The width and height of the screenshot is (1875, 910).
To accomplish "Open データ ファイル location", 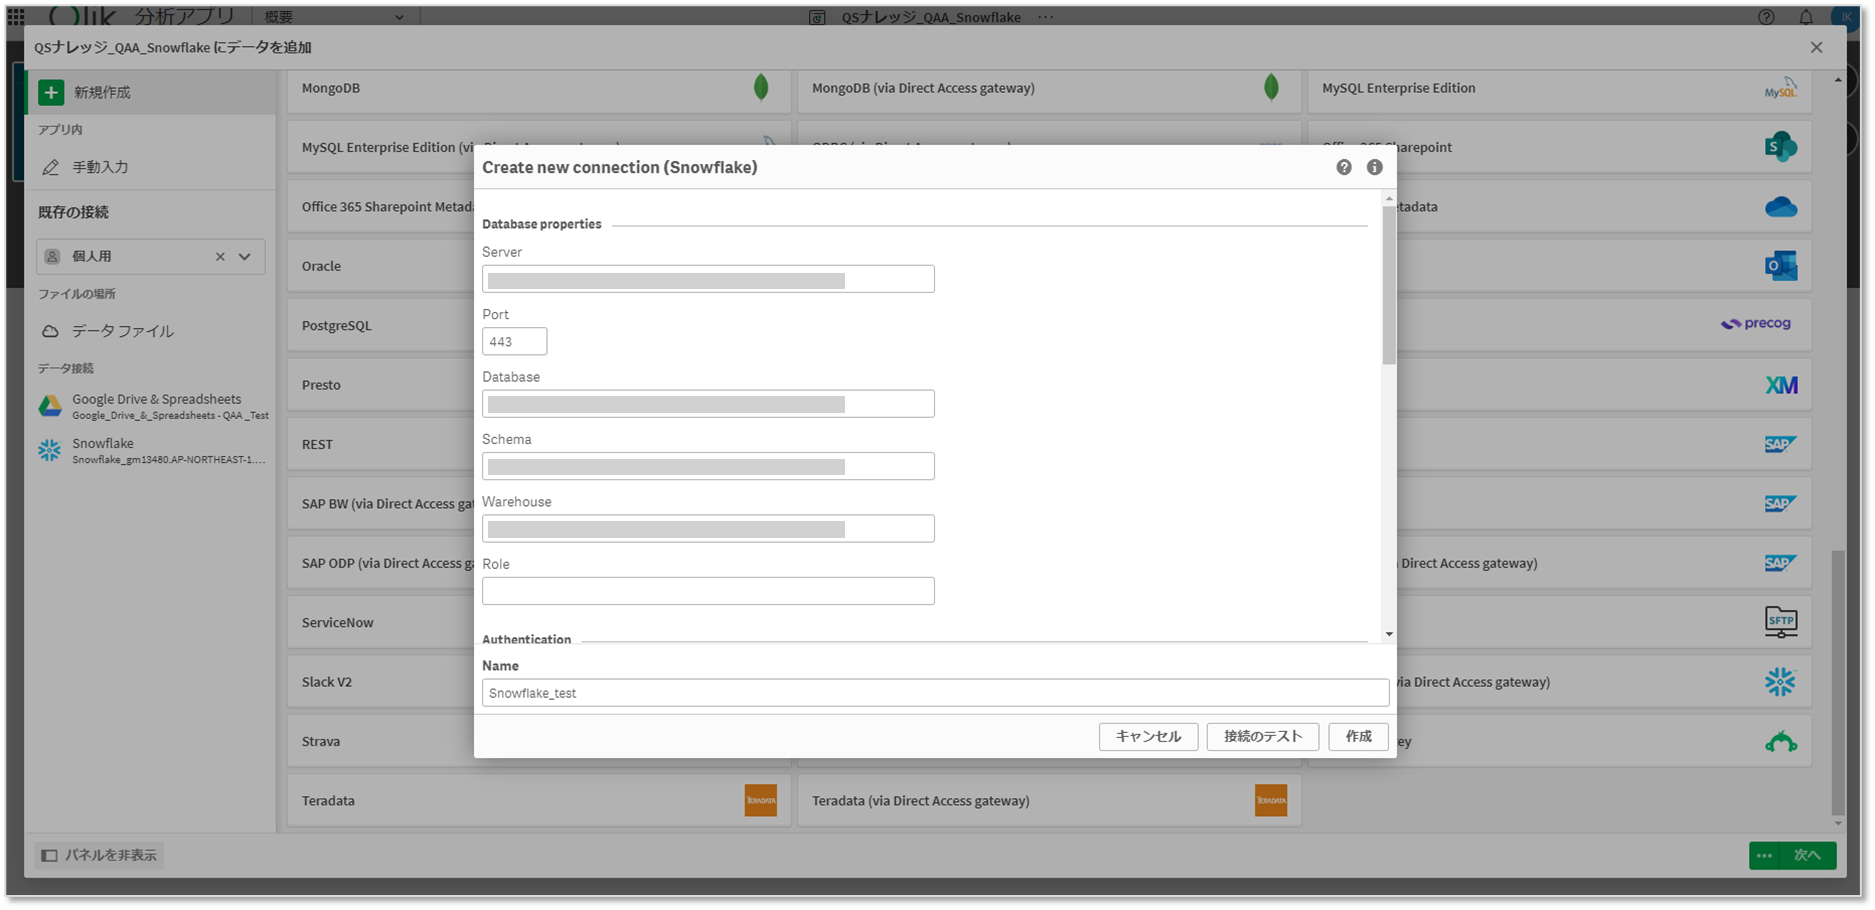I will (151, 331).
